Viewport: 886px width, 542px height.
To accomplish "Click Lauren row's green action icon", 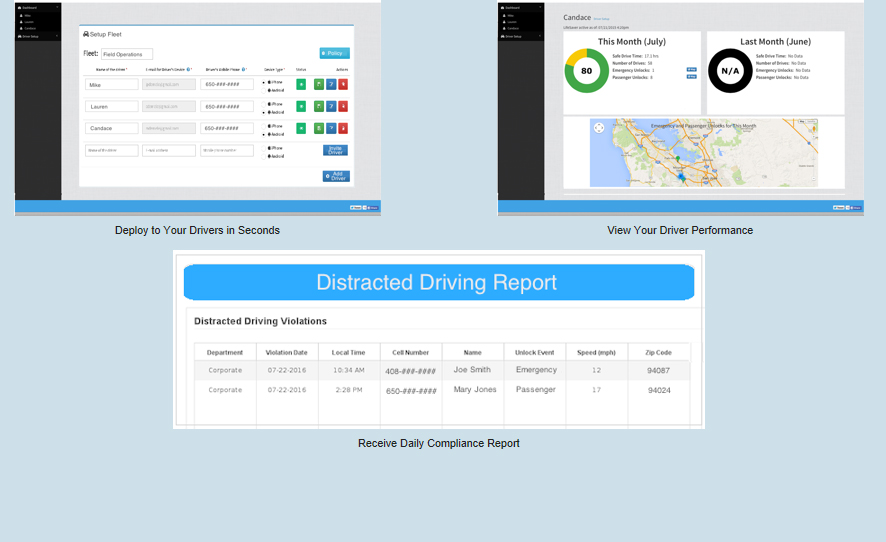I will pyautogui.click(x=319, y=106).
